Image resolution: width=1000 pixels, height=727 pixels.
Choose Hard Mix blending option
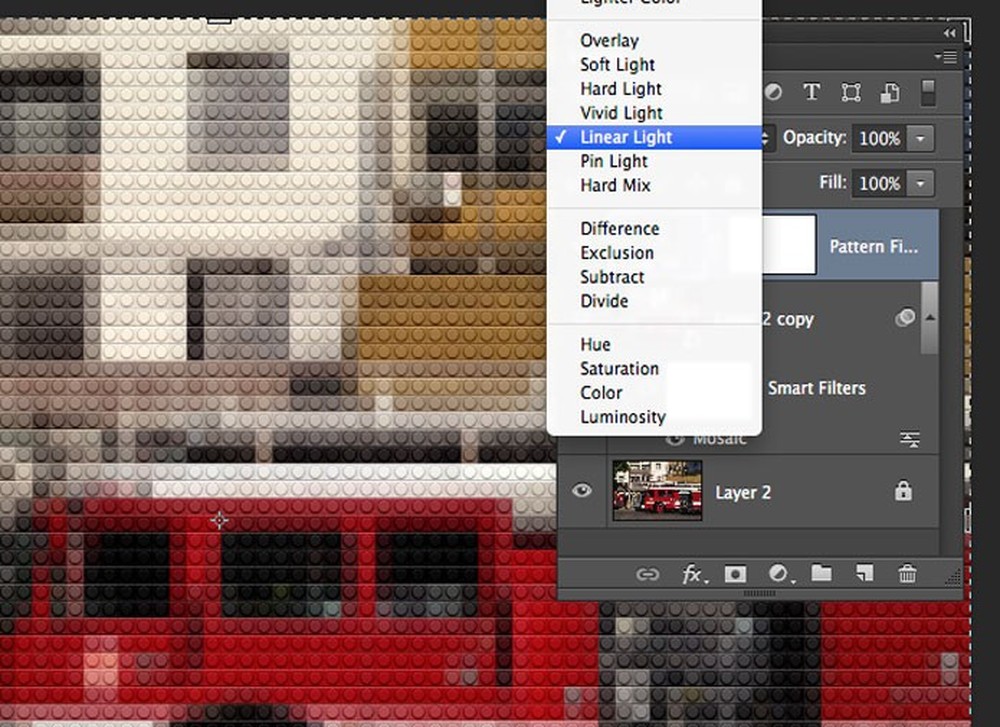coord(615,185)
